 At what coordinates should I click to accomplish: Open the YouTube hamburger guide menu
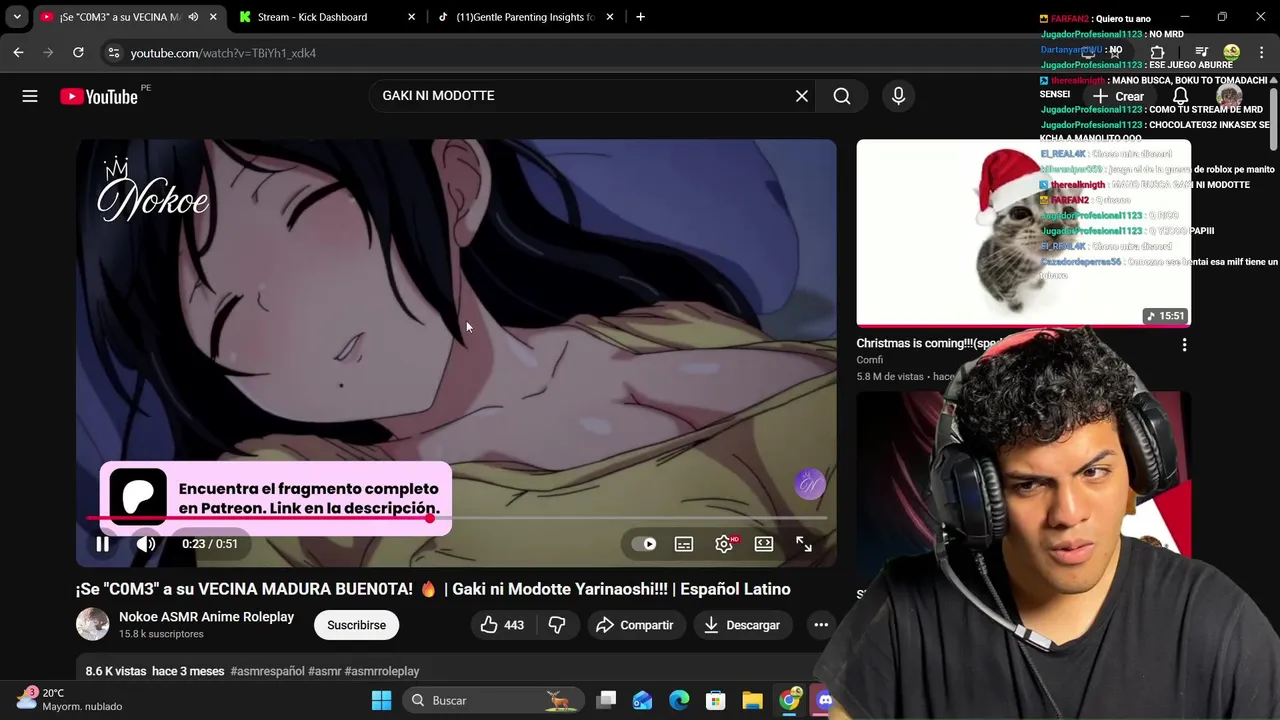coord(30,96)
